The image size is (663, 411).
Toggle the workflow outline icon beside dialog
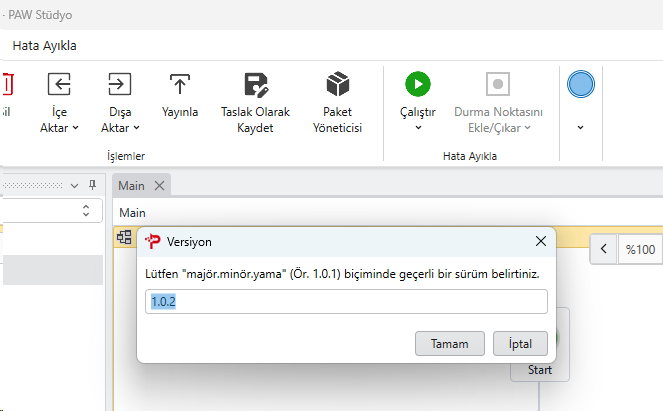(124, 237)
